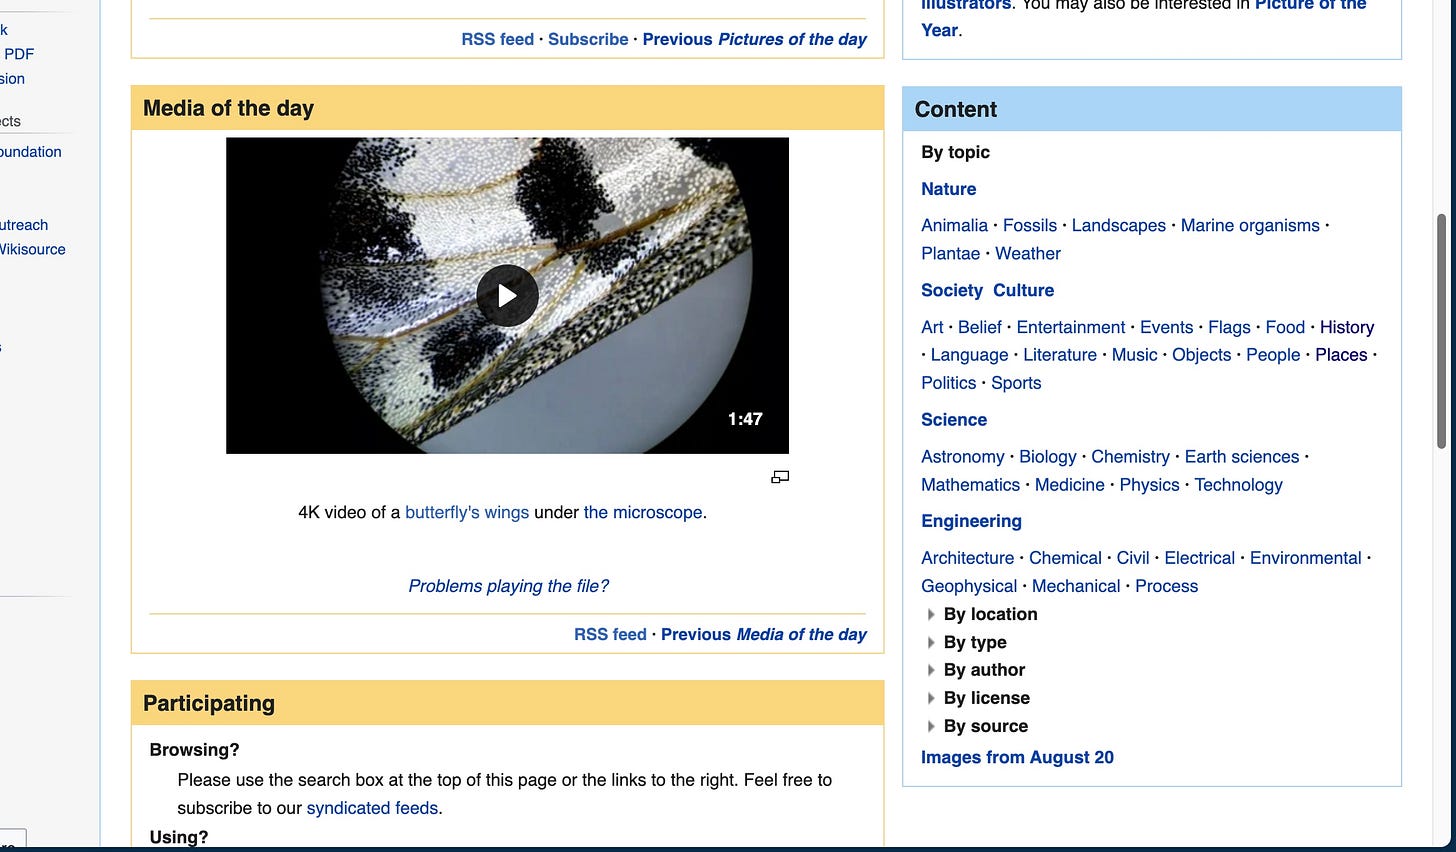
Task: Play the butterfly wings video
Action: pos(507,296)
